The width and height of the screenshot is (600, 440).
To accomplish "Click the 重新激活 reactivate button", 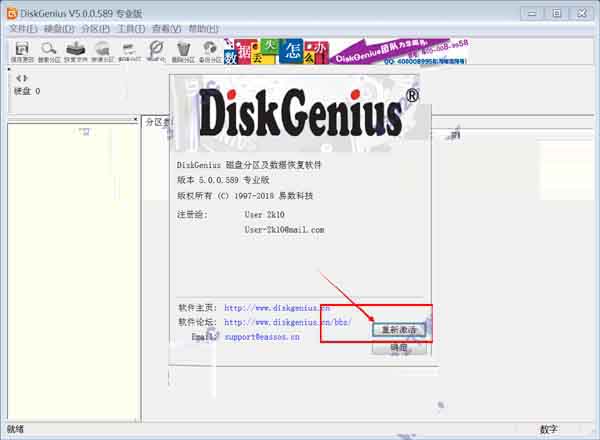I will coord(399,330).
